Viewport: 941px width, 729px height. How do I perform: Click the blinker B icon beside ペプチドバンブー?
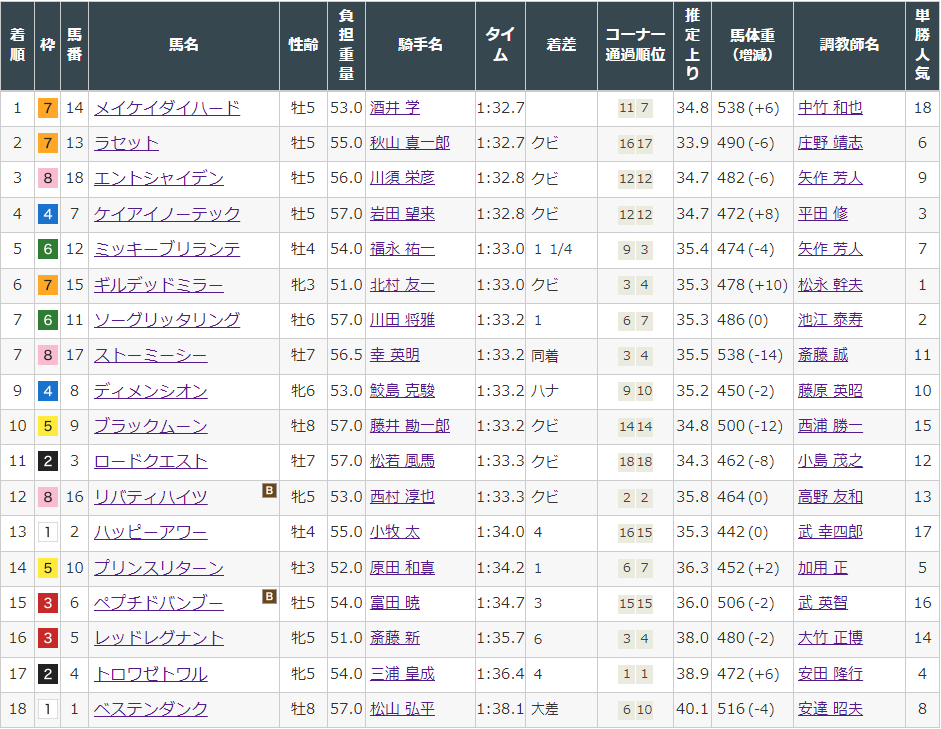click(269, 596)
